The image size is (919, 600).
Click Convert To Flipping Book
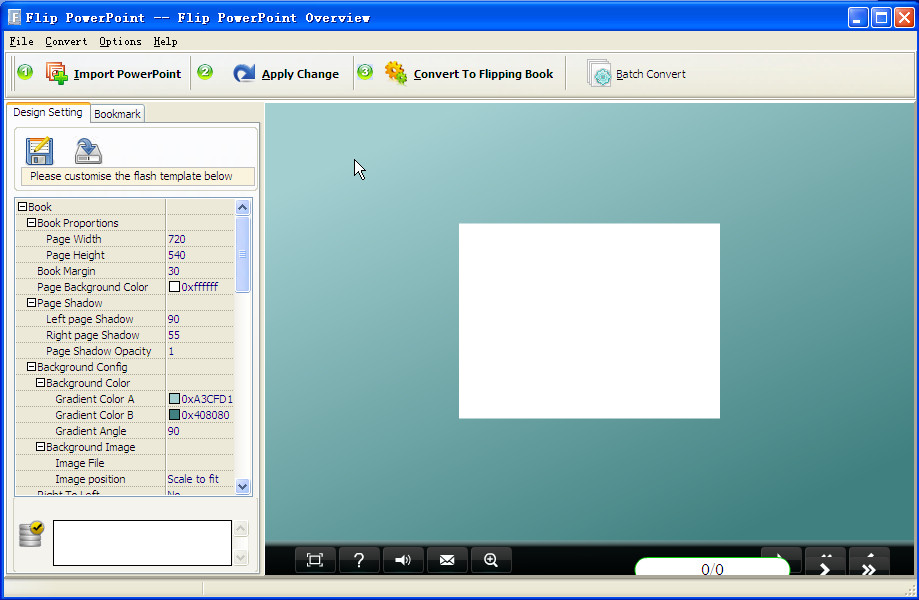tap(469, 74)
